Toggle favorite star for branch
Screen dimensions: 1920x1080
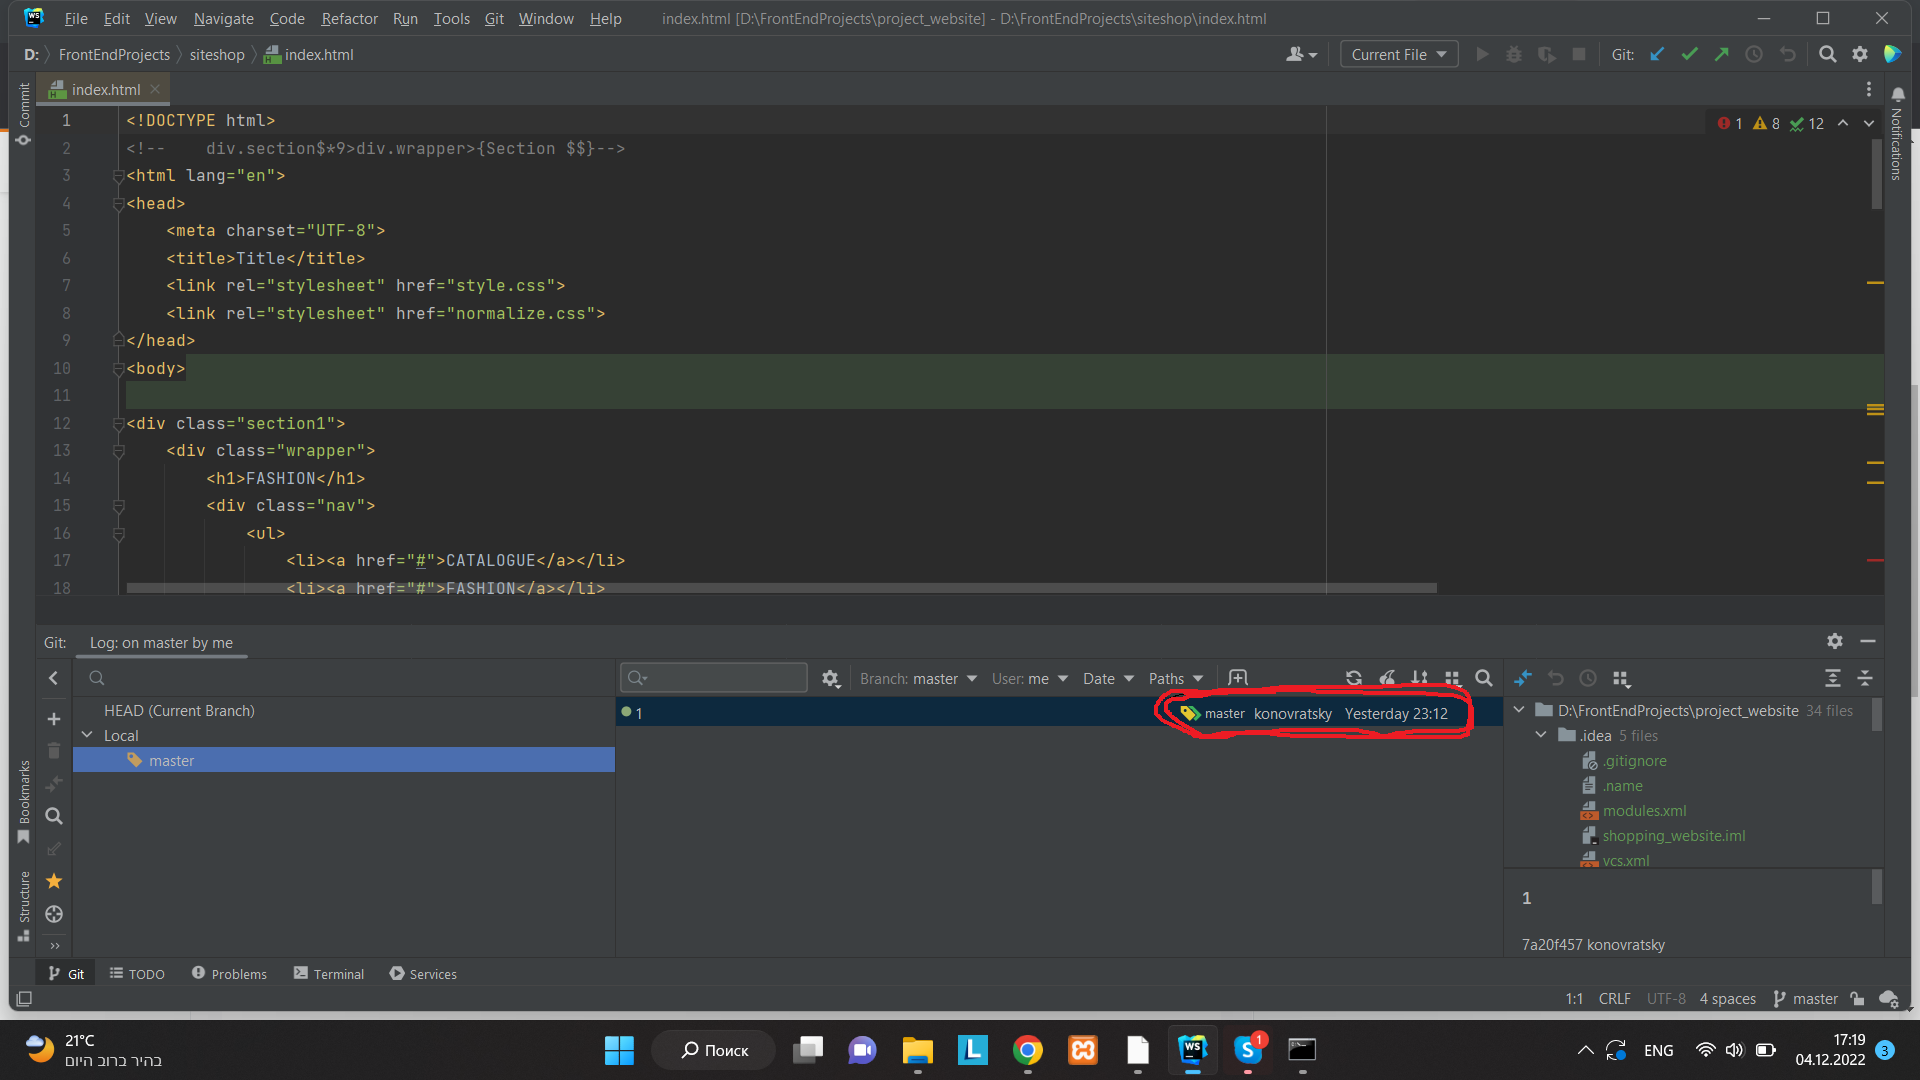(x=54, y=882)
